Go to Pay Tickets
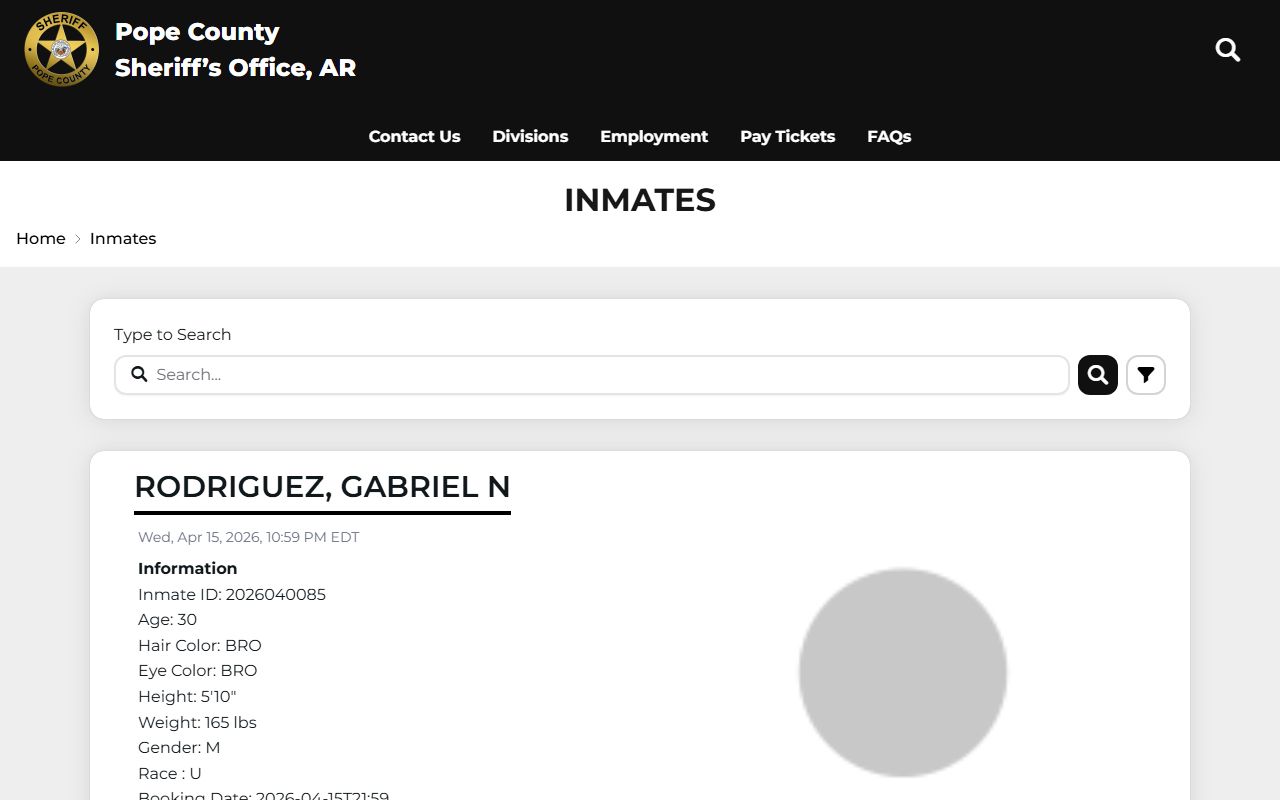 787,137
